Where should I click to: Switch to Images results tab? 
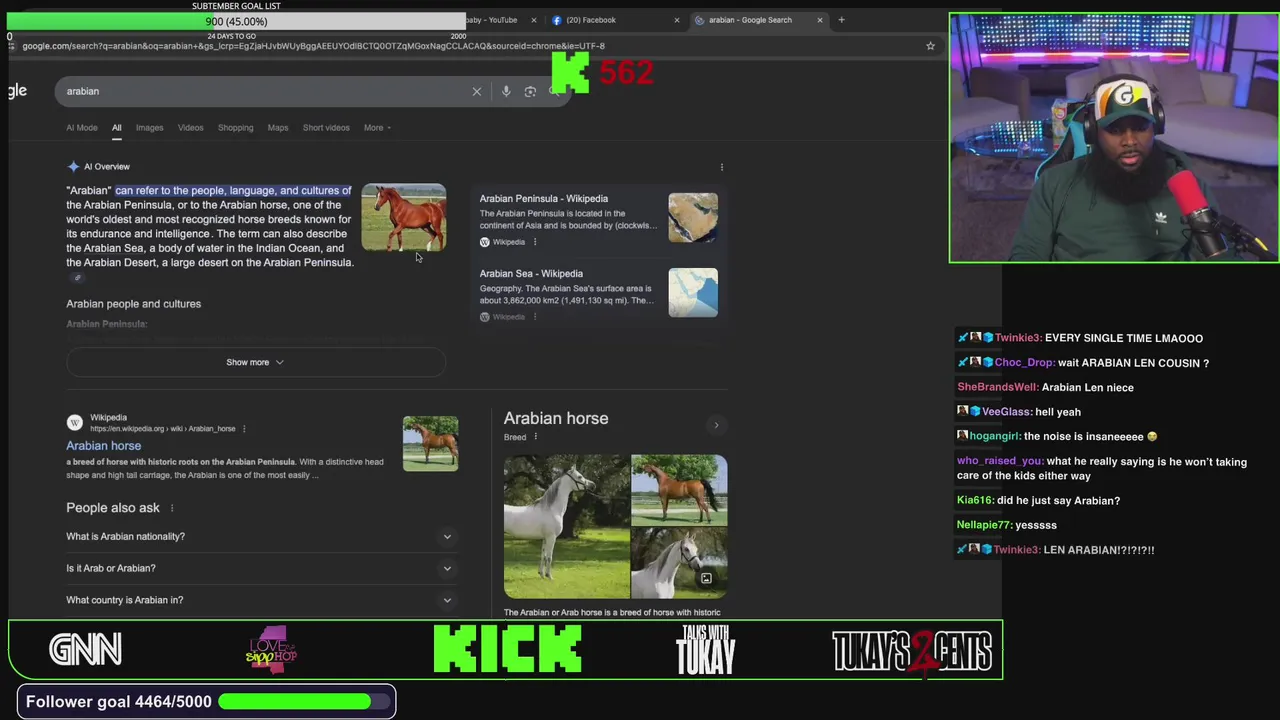coord(149,128)
